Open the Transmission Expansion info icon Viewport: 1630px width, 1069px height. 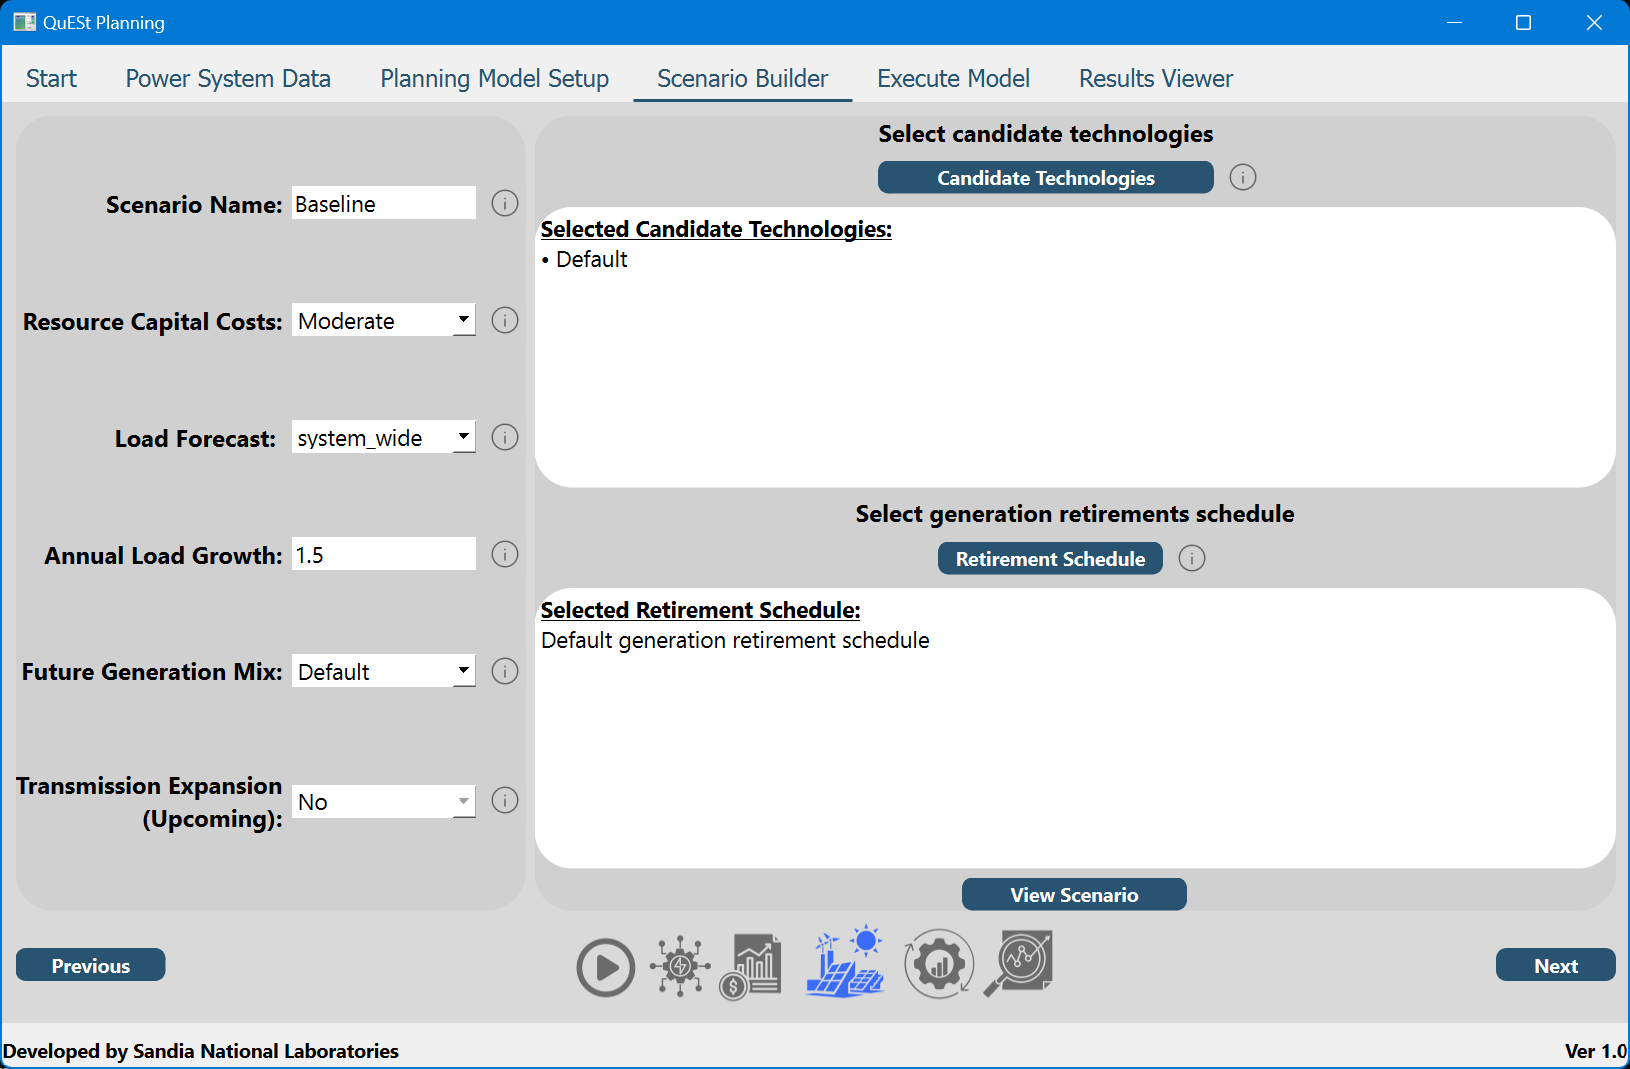pos(505,801)
